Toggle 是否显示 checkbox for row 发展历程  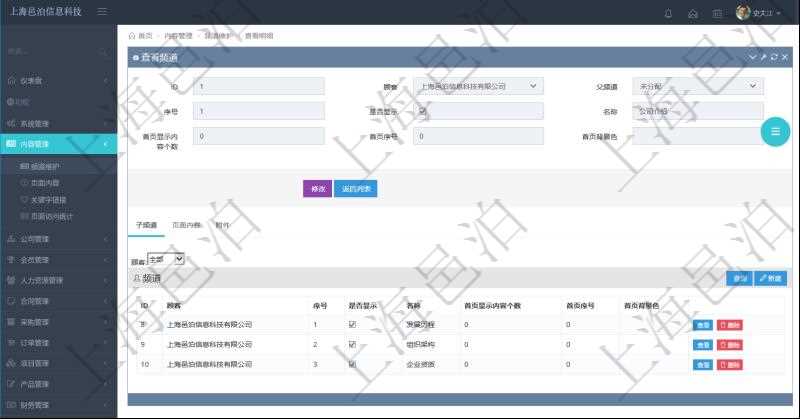pyautogui.click(x=351, y=325)
